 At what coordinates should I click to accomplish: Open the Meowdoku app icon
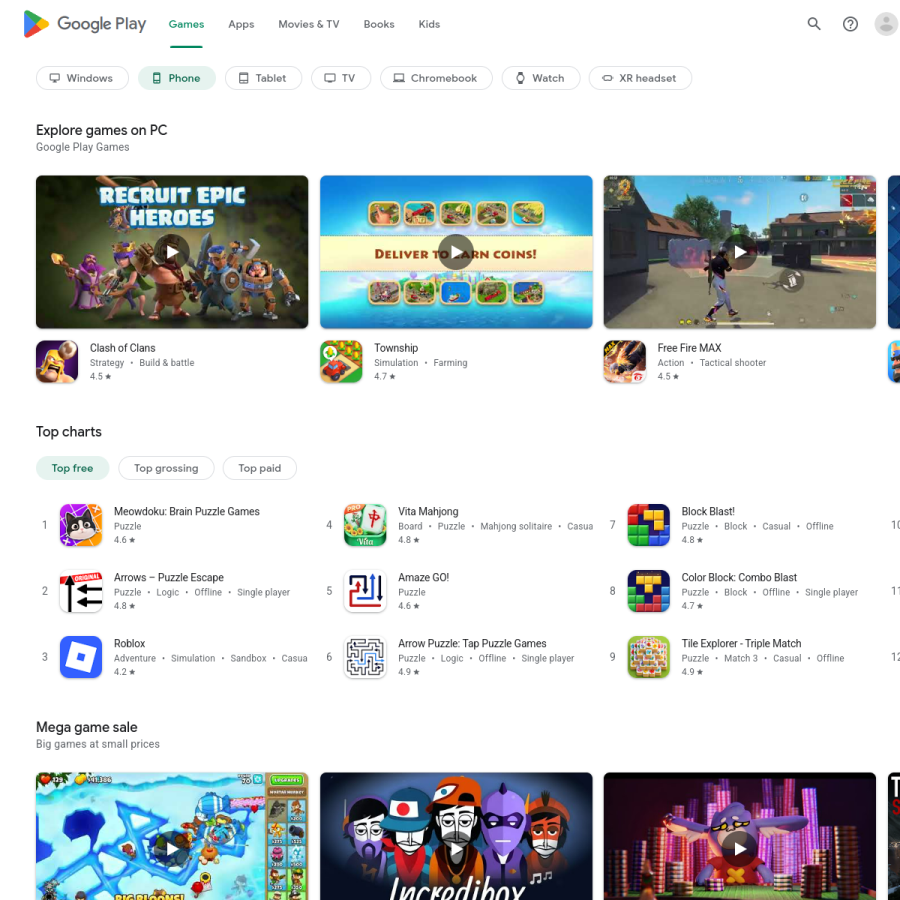81,525
